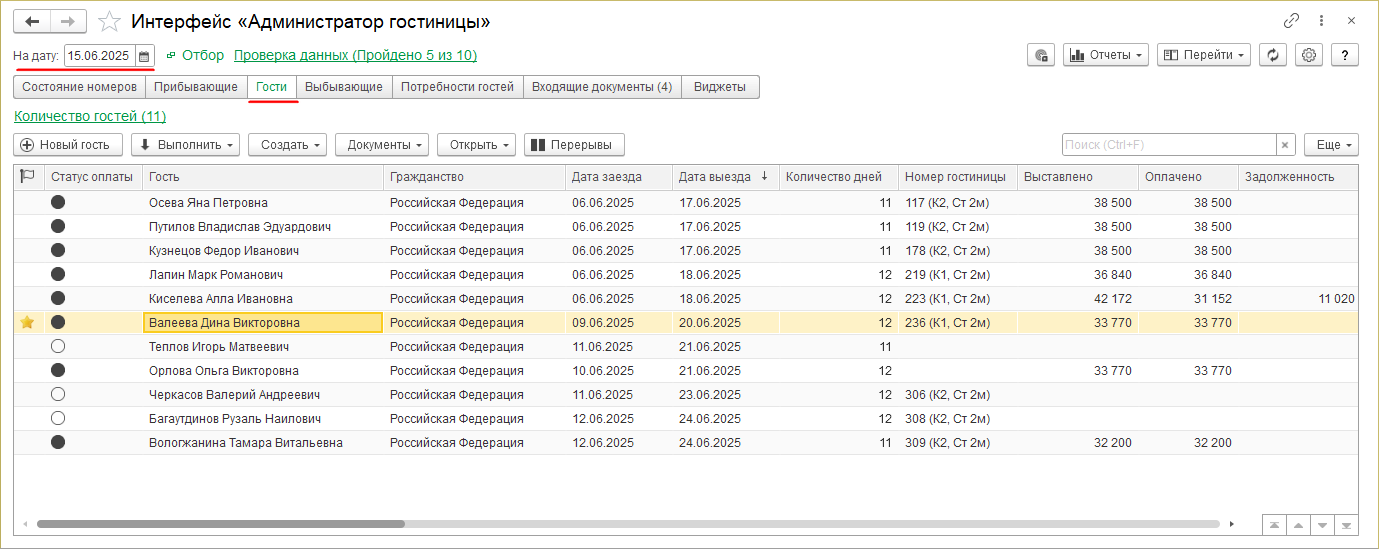Click the horizontal scrollbar at the table bottom
This screenshot has width=1379, height=549.
tap(220, 524)
